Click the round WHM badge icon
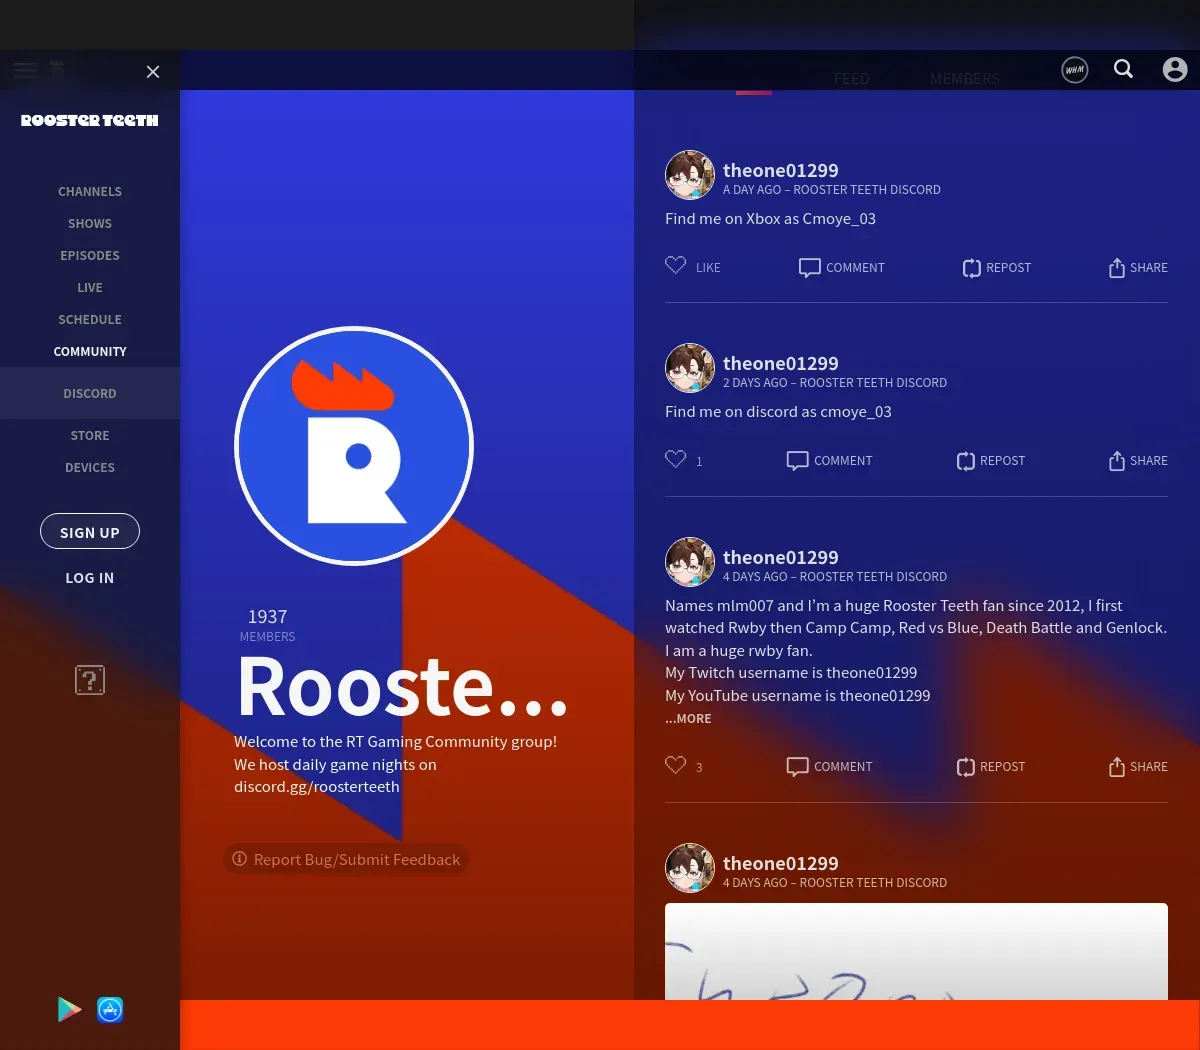The image size is (1200, 1050). [1075, 70]
